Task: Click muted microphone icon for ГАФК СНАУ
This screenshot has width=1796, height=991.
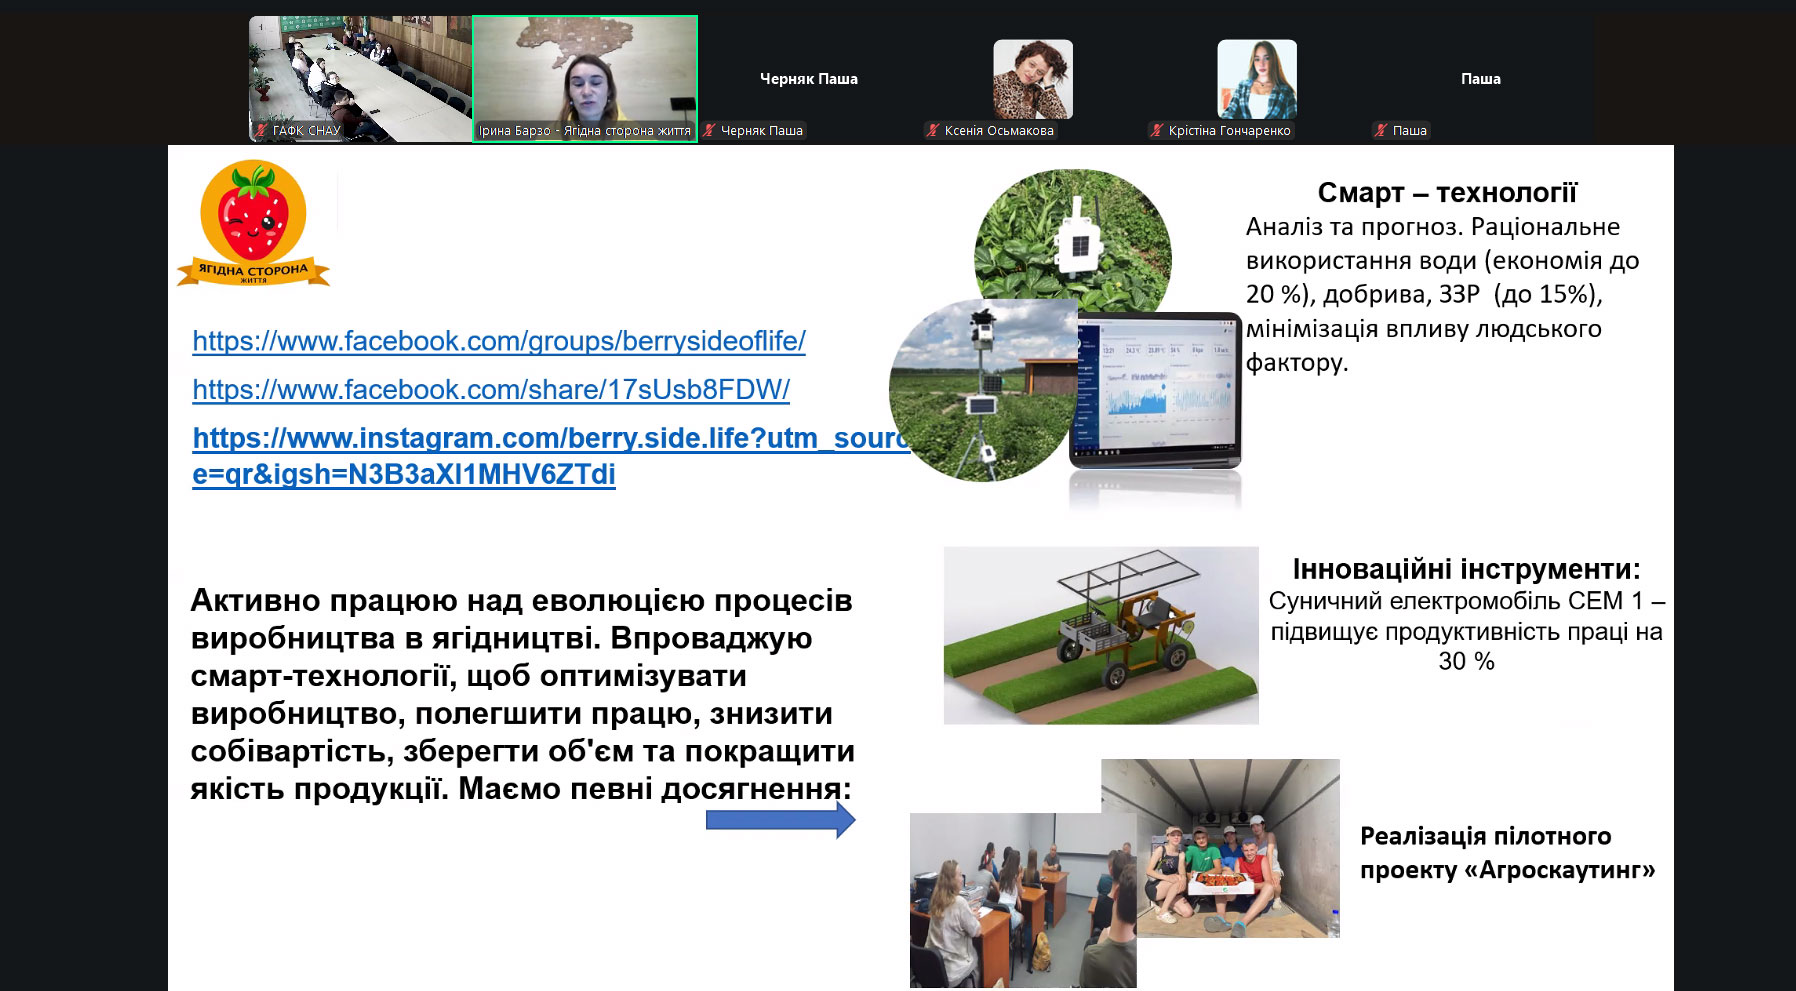Action: [262, 130]
